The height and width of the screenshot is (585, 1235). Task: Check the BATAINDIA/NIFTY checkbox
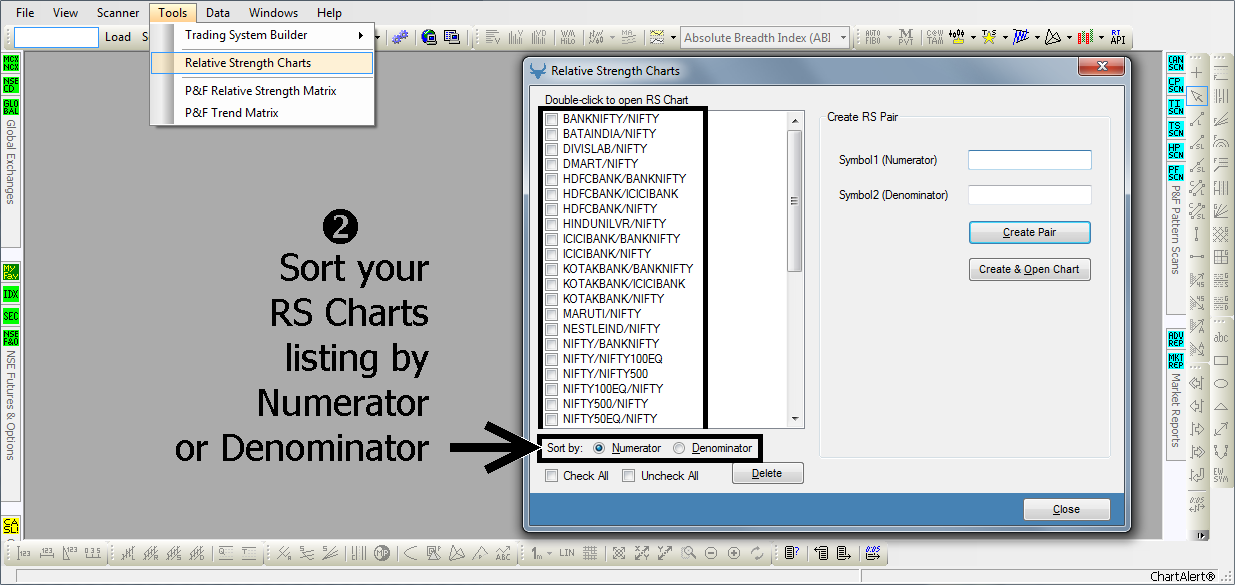(551, 134)
